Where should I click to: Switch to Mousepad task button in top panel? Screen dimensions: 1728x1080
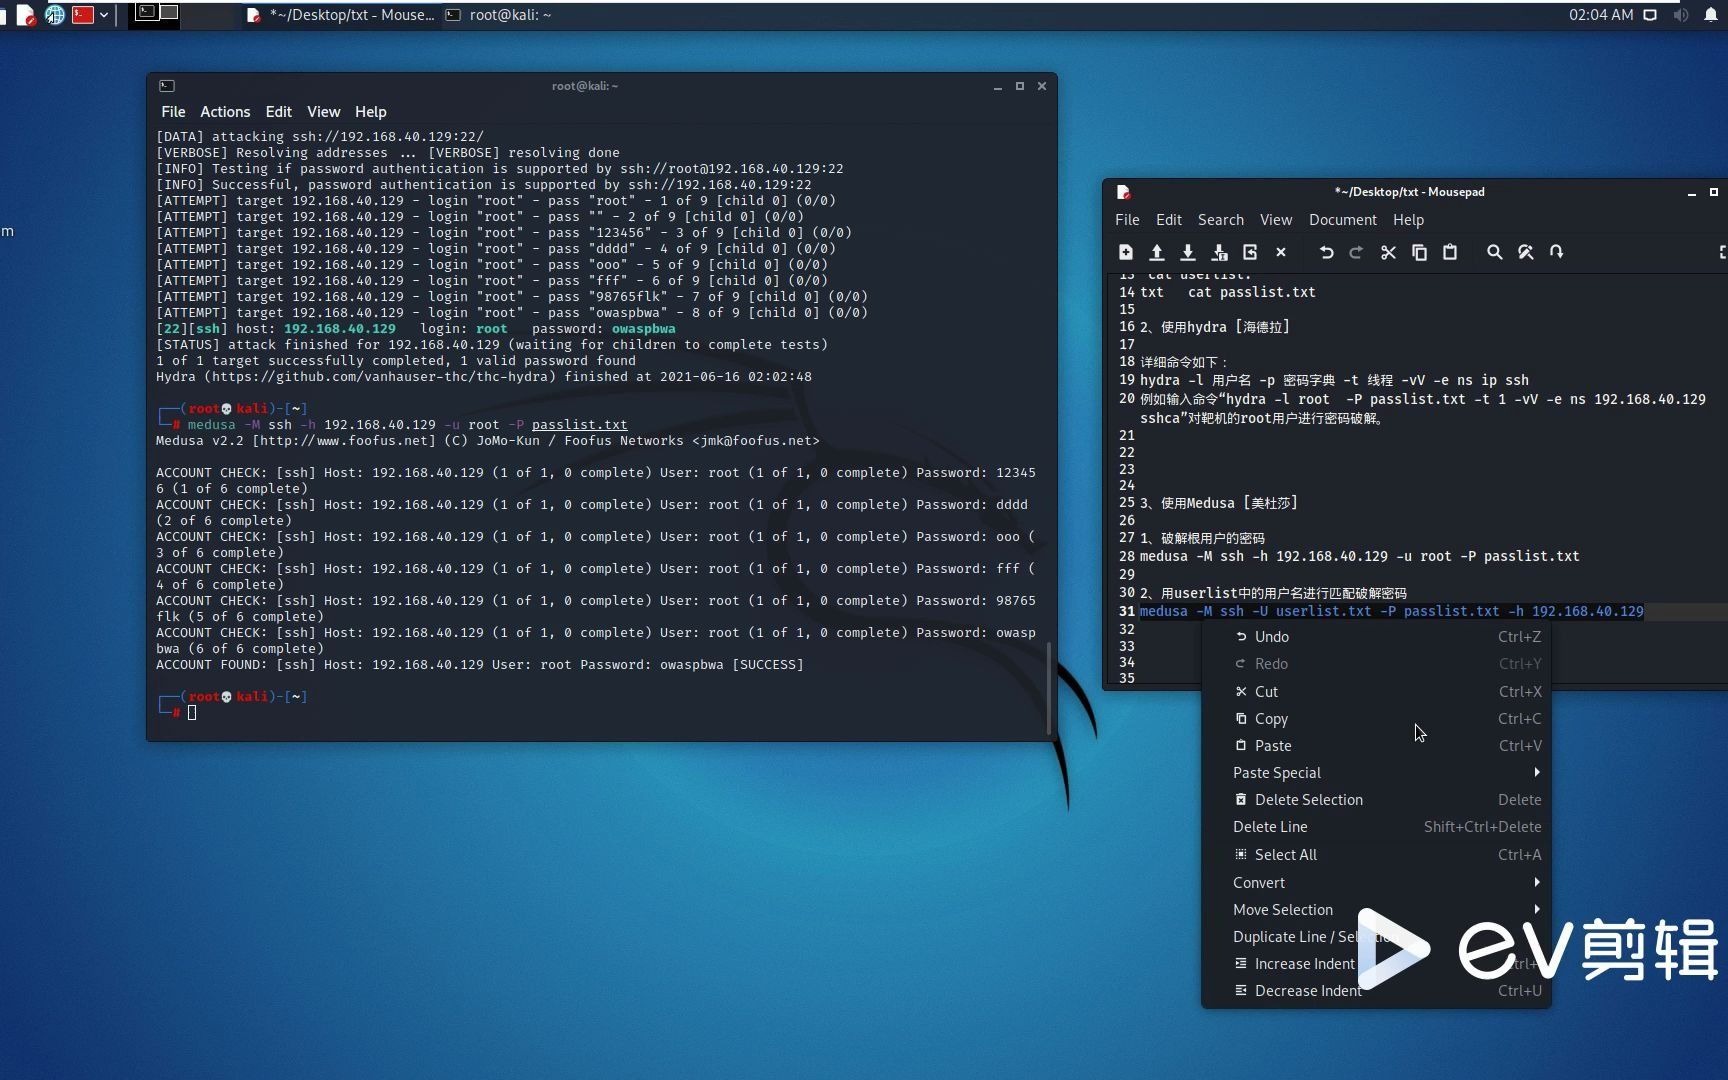[x=340, y=15]
